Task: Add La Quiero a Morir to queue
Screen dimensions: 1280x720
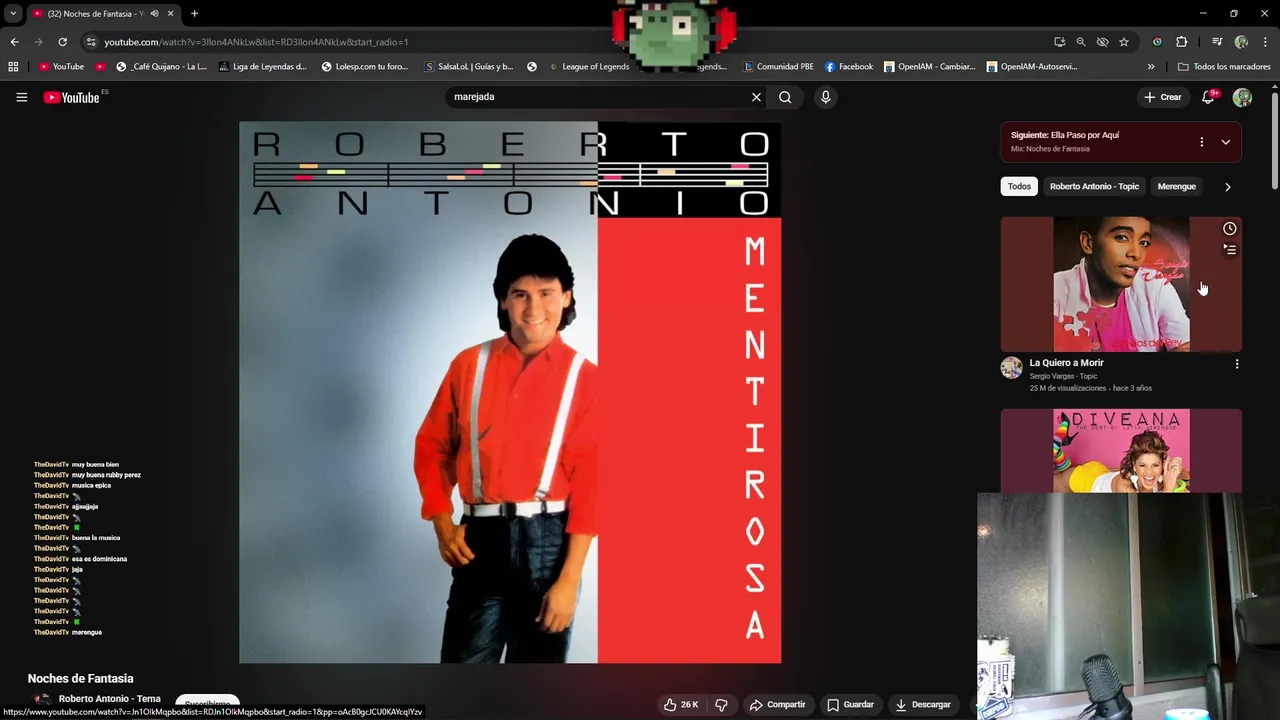Action: (x=1229, y=250)
